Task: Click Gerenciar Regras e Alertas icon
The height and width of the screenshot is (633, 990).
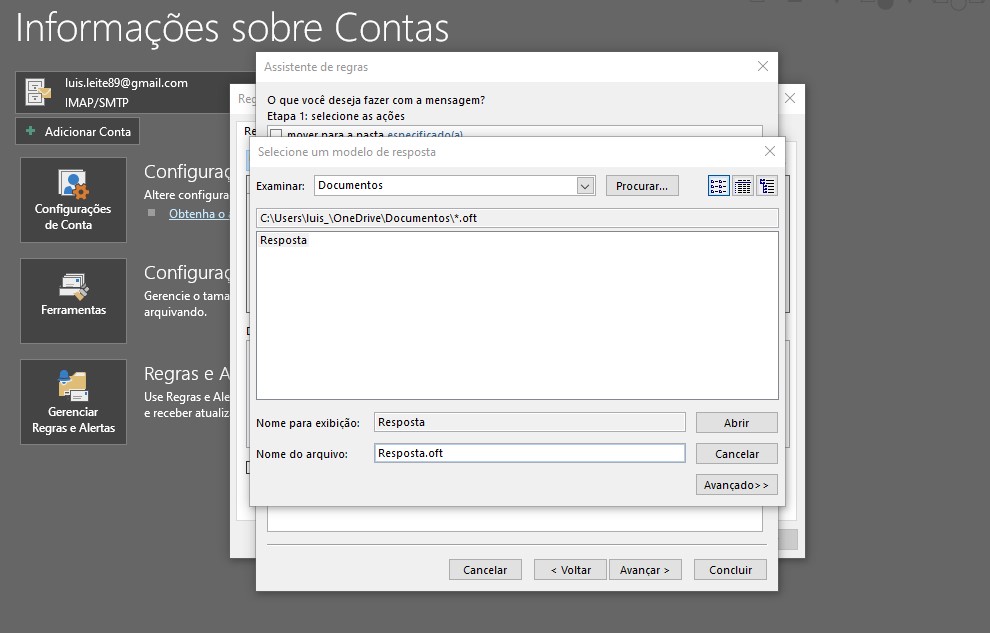Action: 73,402
